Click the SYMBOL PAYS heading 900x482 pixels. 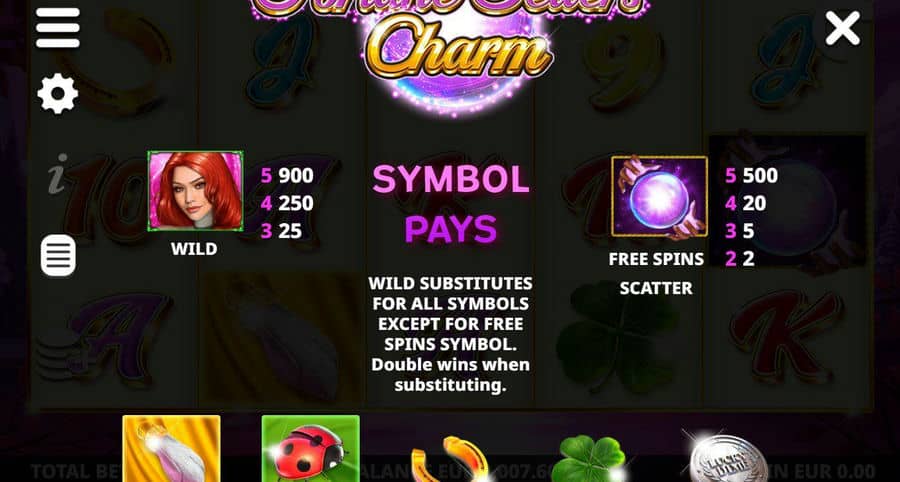(451, 204)
